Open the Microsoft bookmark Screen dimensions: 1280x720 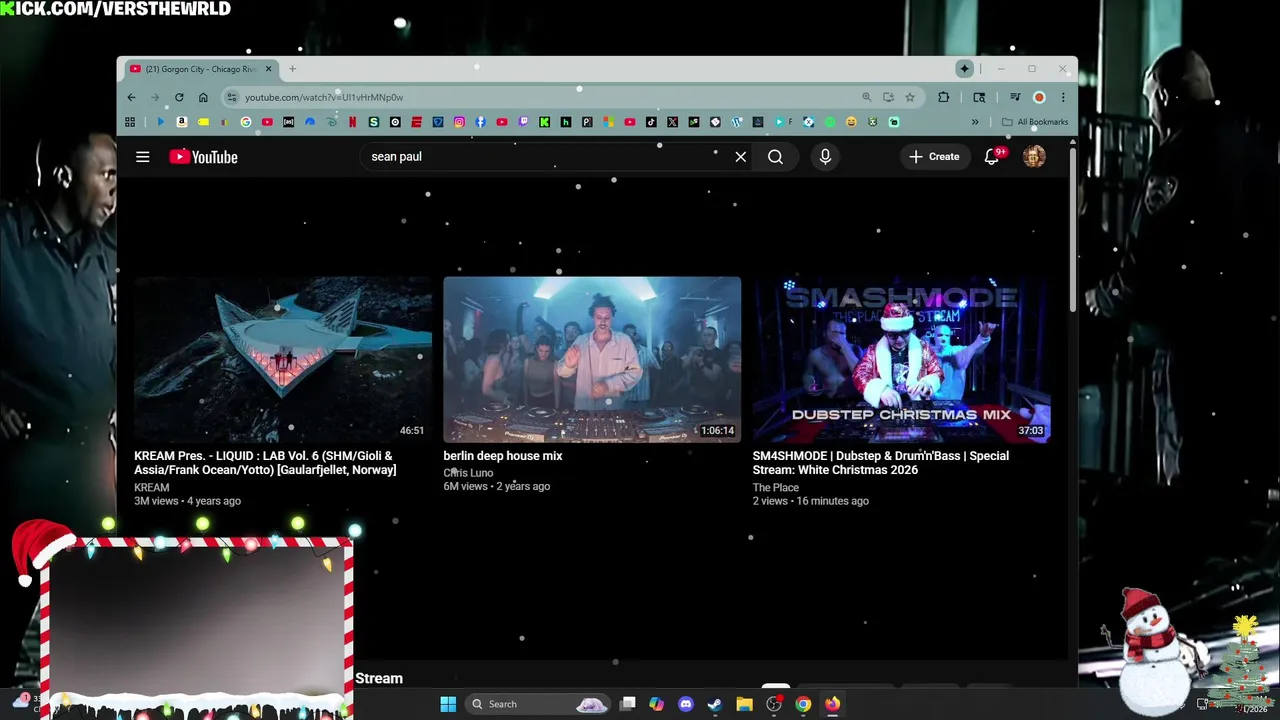tap(608, 122)
